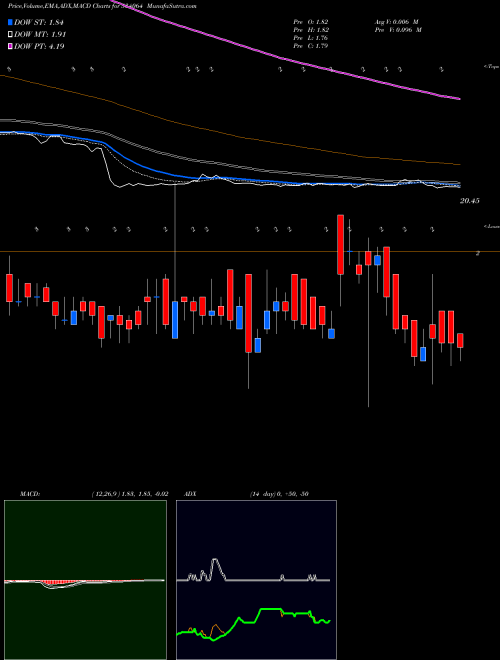
Task: Click the 'ADX' panel heading
Action: 190,494
